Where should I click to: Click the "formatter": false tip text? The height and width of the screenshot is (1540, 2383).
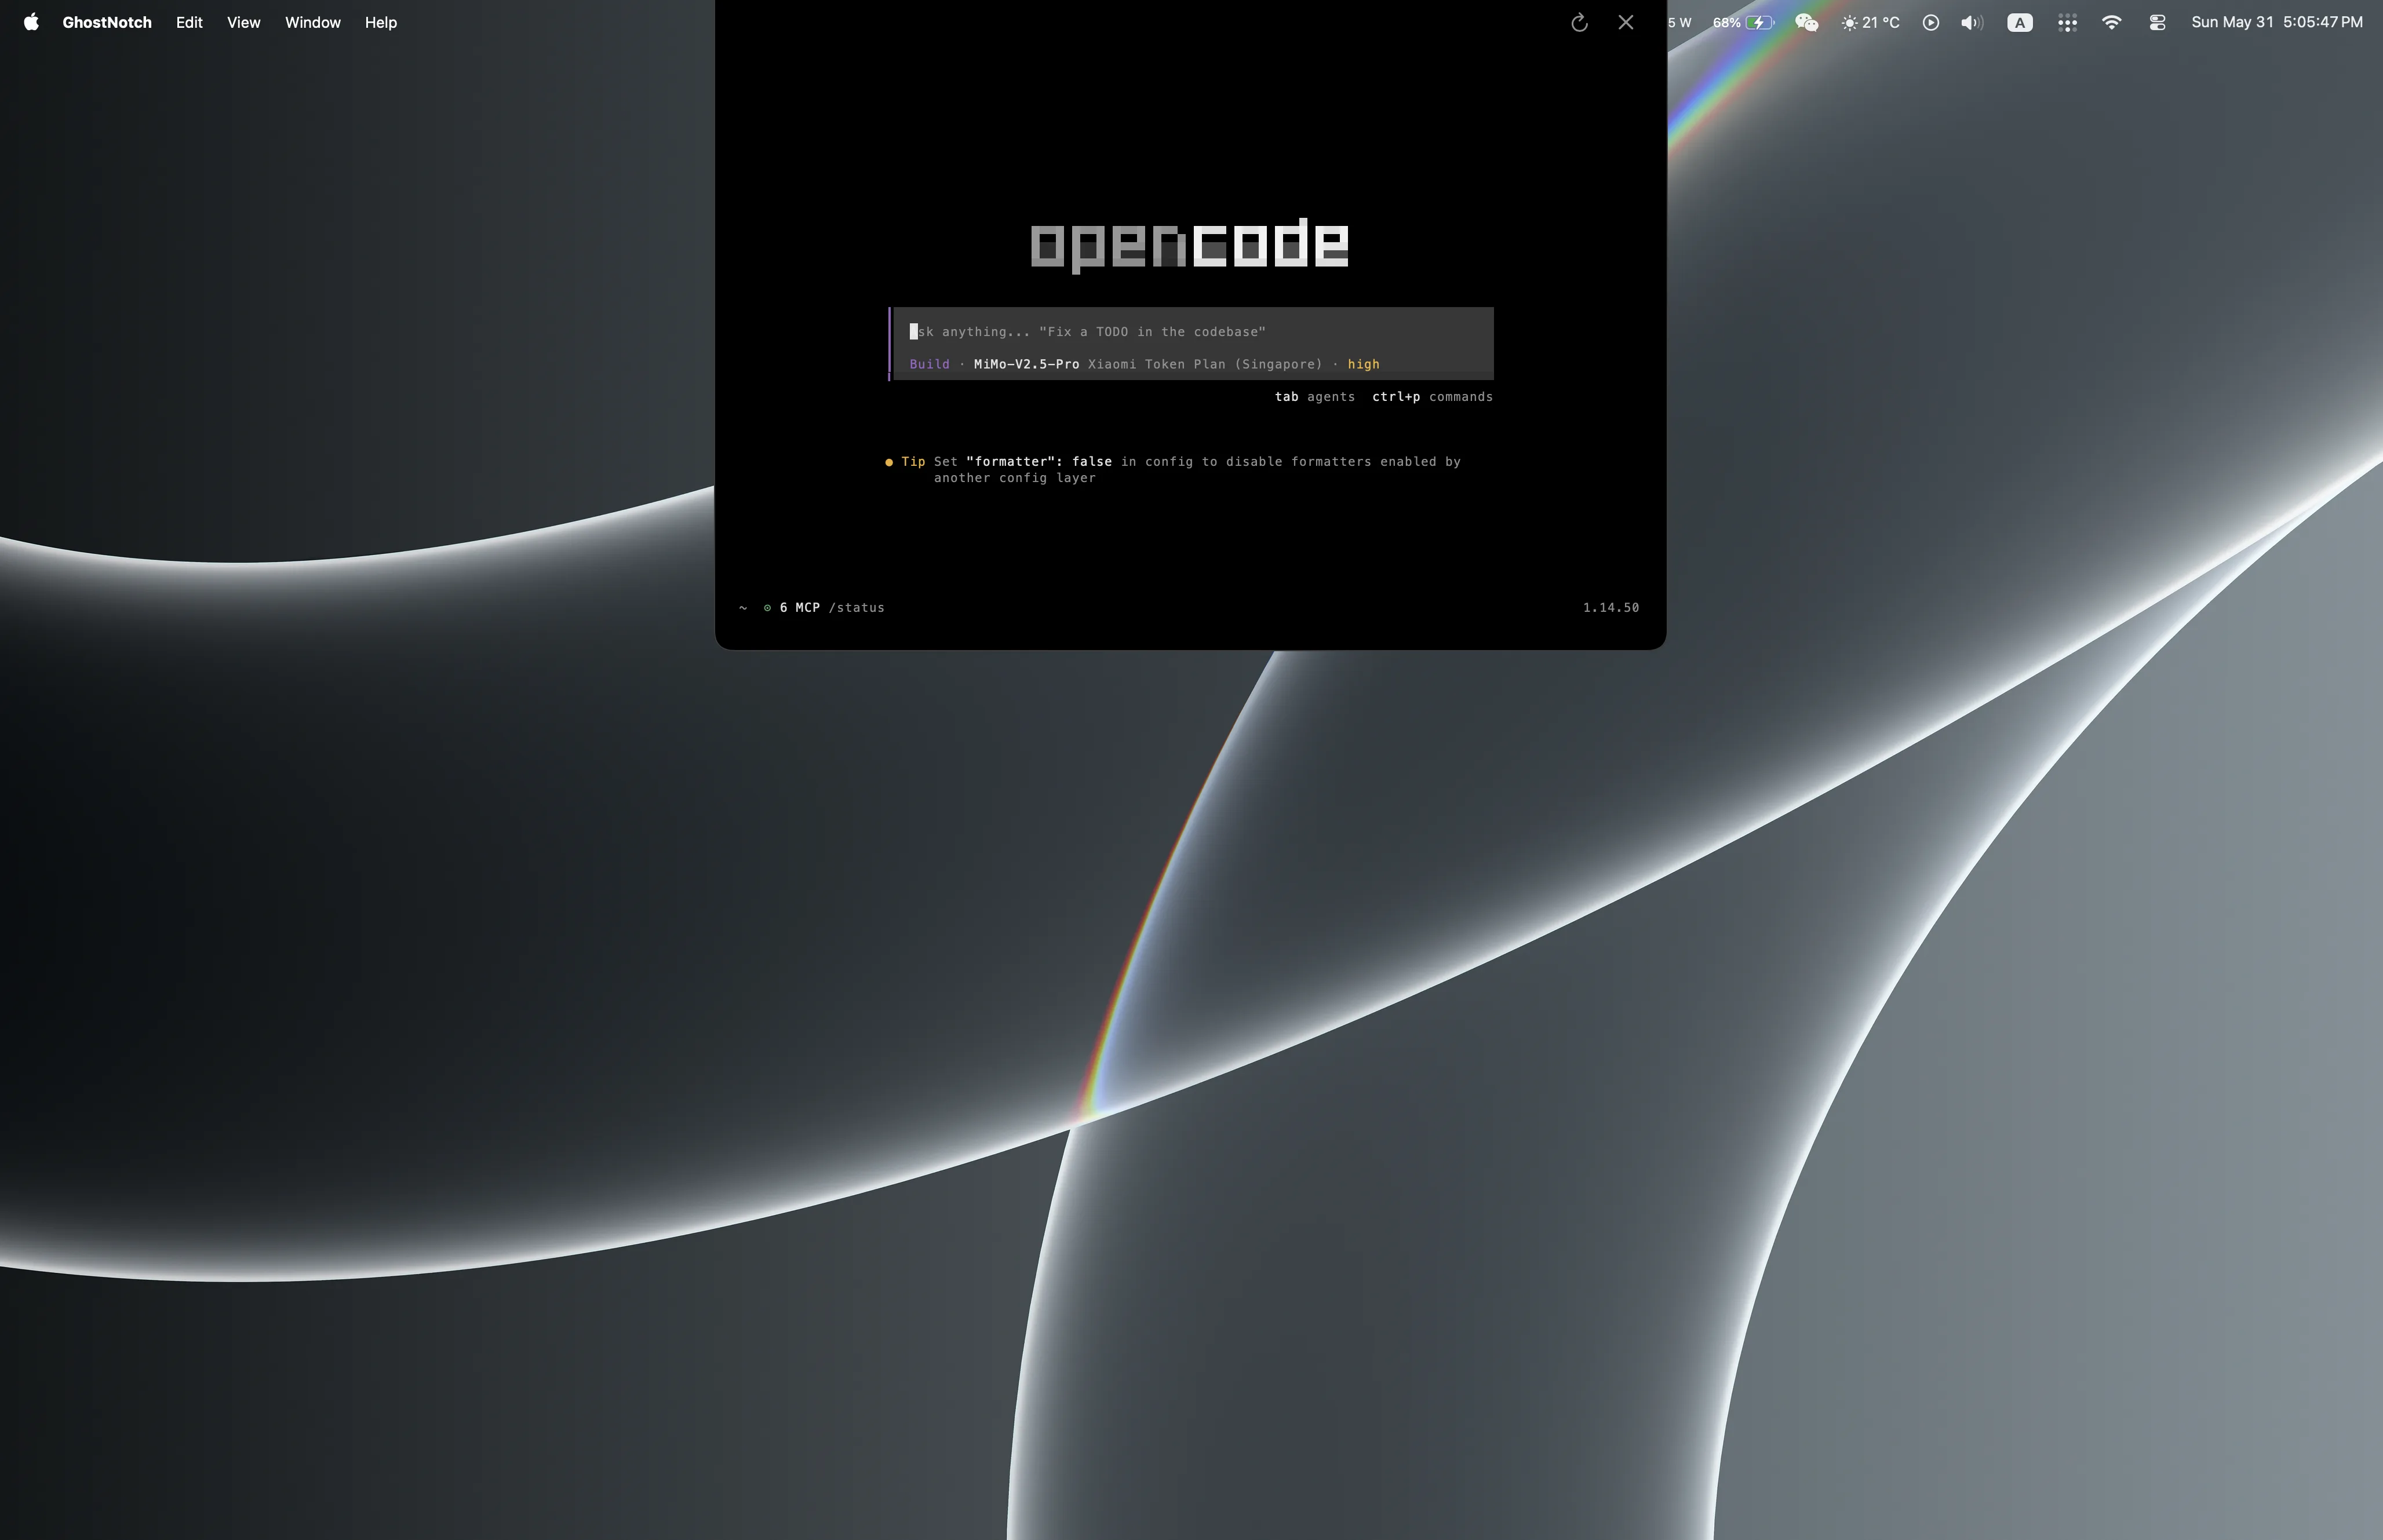pyautogui.click(x=1039, y=461)
